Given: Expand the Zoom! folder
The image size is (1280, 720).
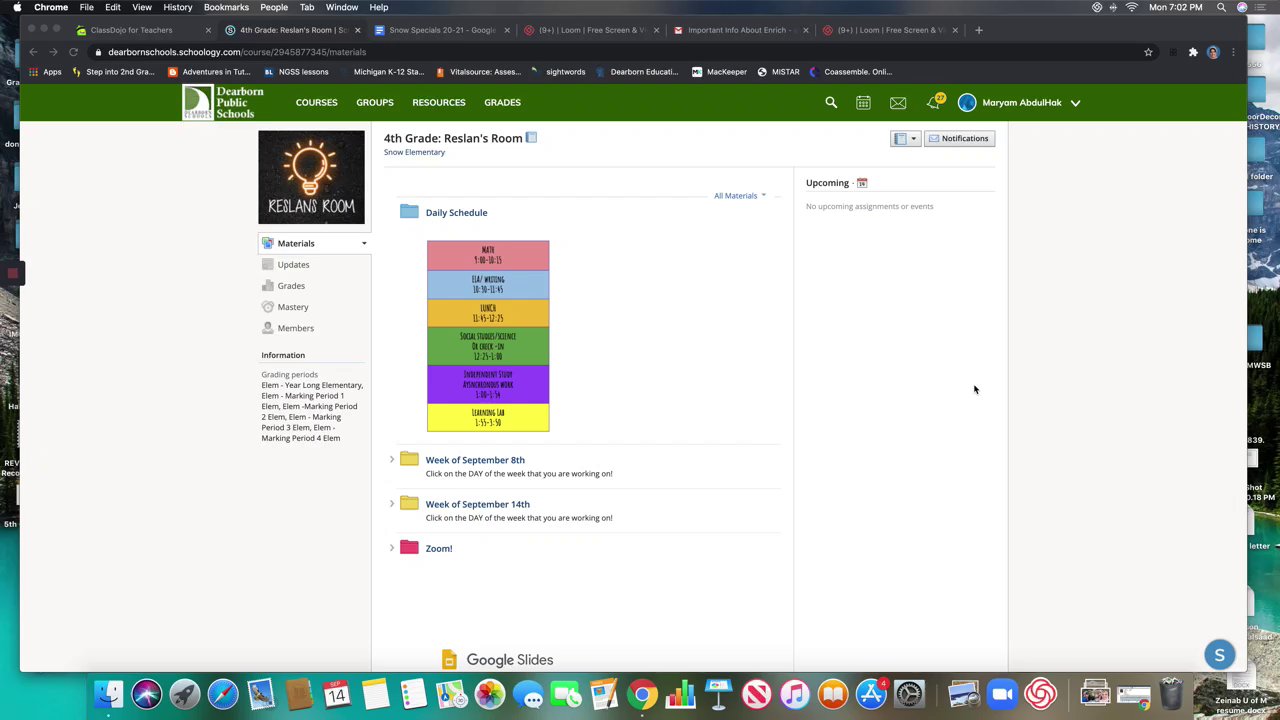Looking at the screenshot, I should coord(392,548).
